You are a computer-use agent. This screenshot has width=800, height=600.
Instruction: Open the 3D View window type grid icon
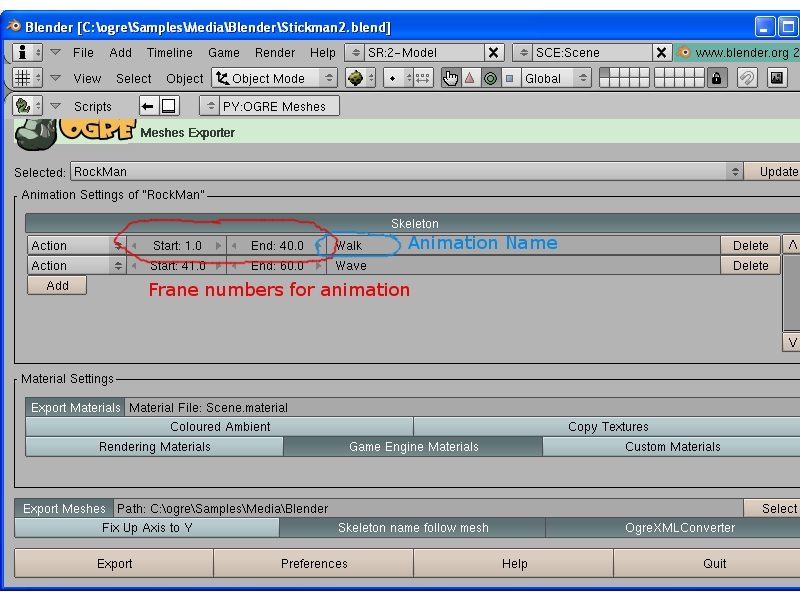(27, 78)
